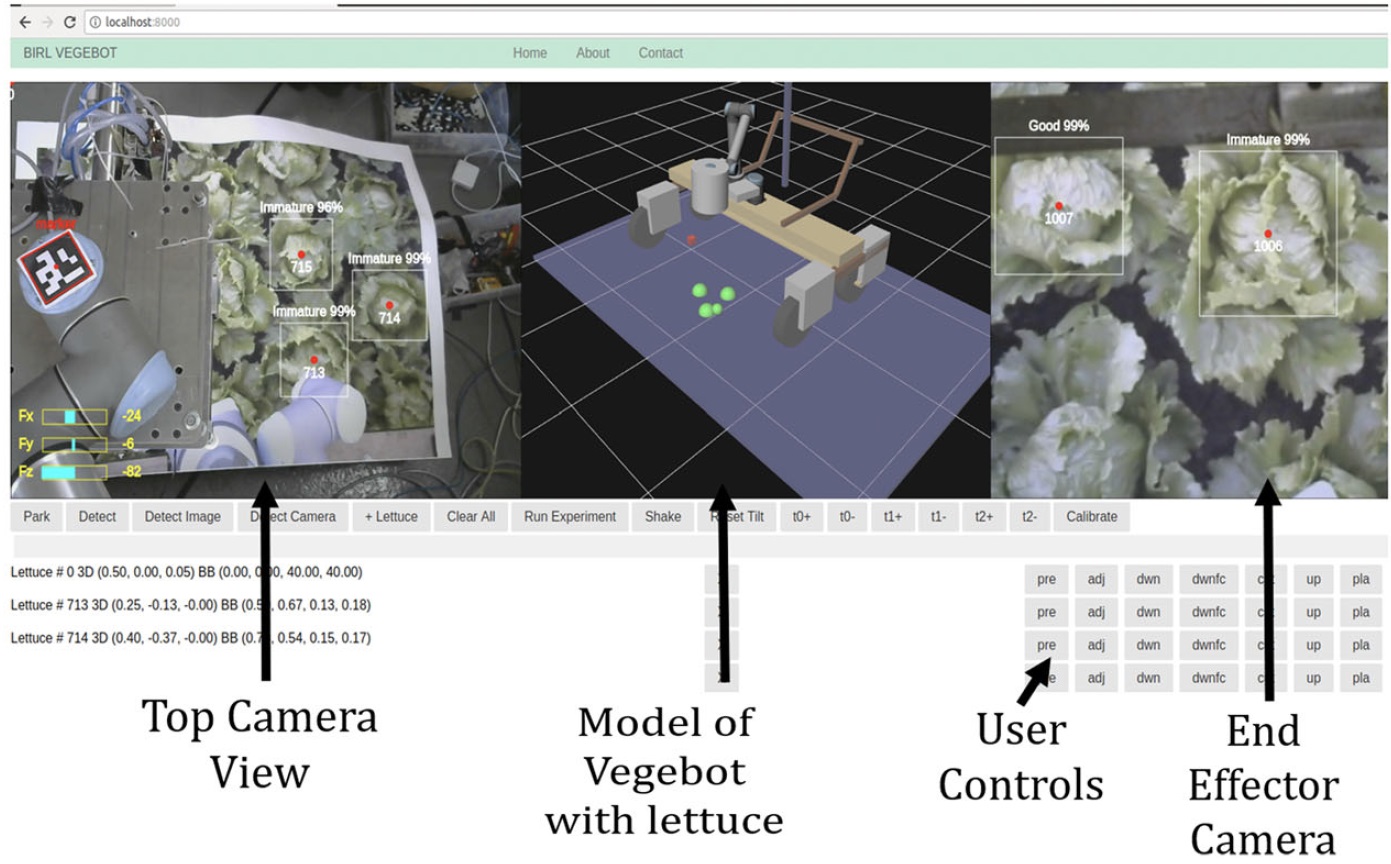Viewport: 1391px width, 864px height.
Task: Click pre button in Lettuce # 714 row
Action: coord(1046,645)
